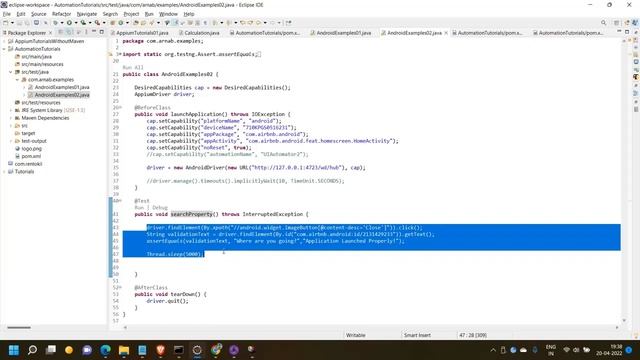The width and height of the screenshot is (640, 360).
Task: Select the target folder
Action: (28, 133)
